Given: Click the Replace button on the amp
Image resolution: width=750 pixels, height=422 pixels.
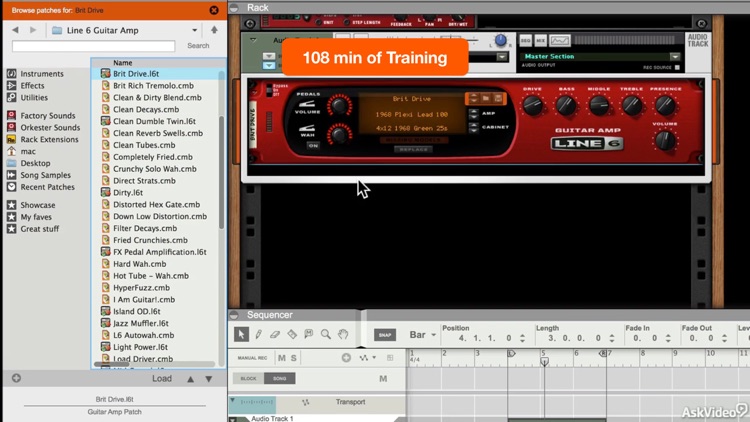Looking at the screenshot, I should coord(414,149).
